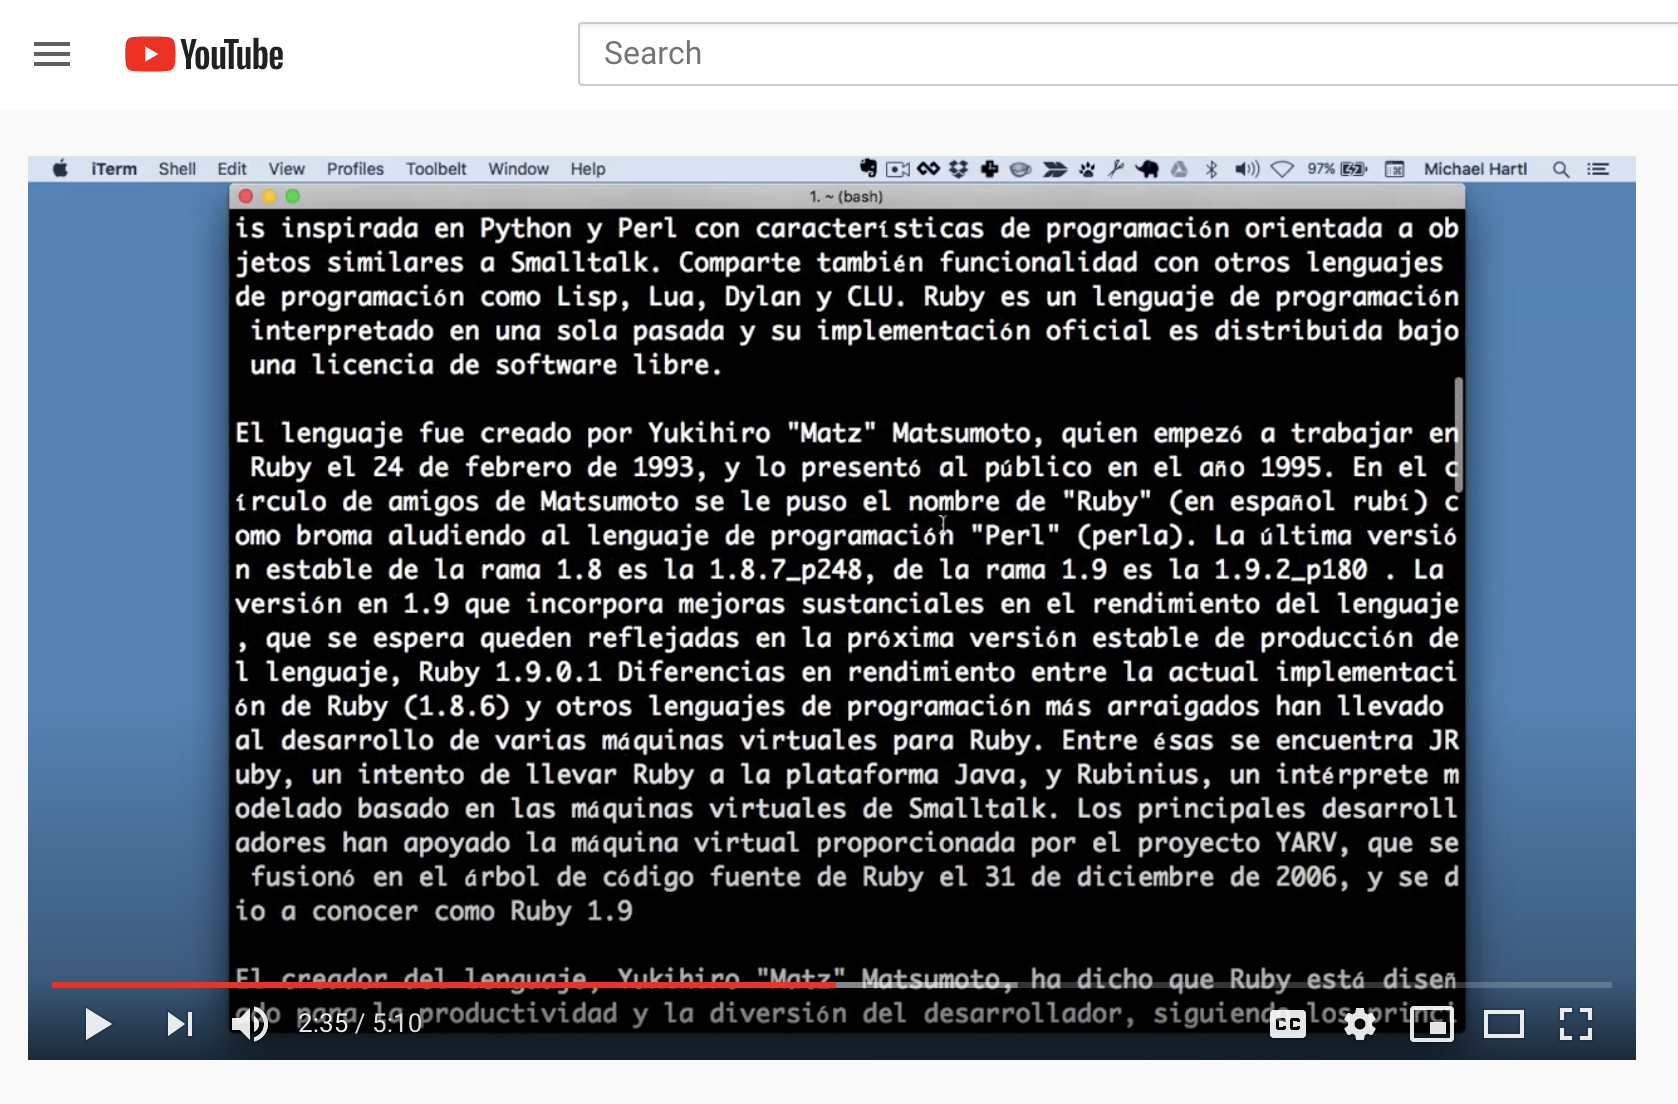
Task: Switch to theater mode view
Action: (x=1503, y=1023)
